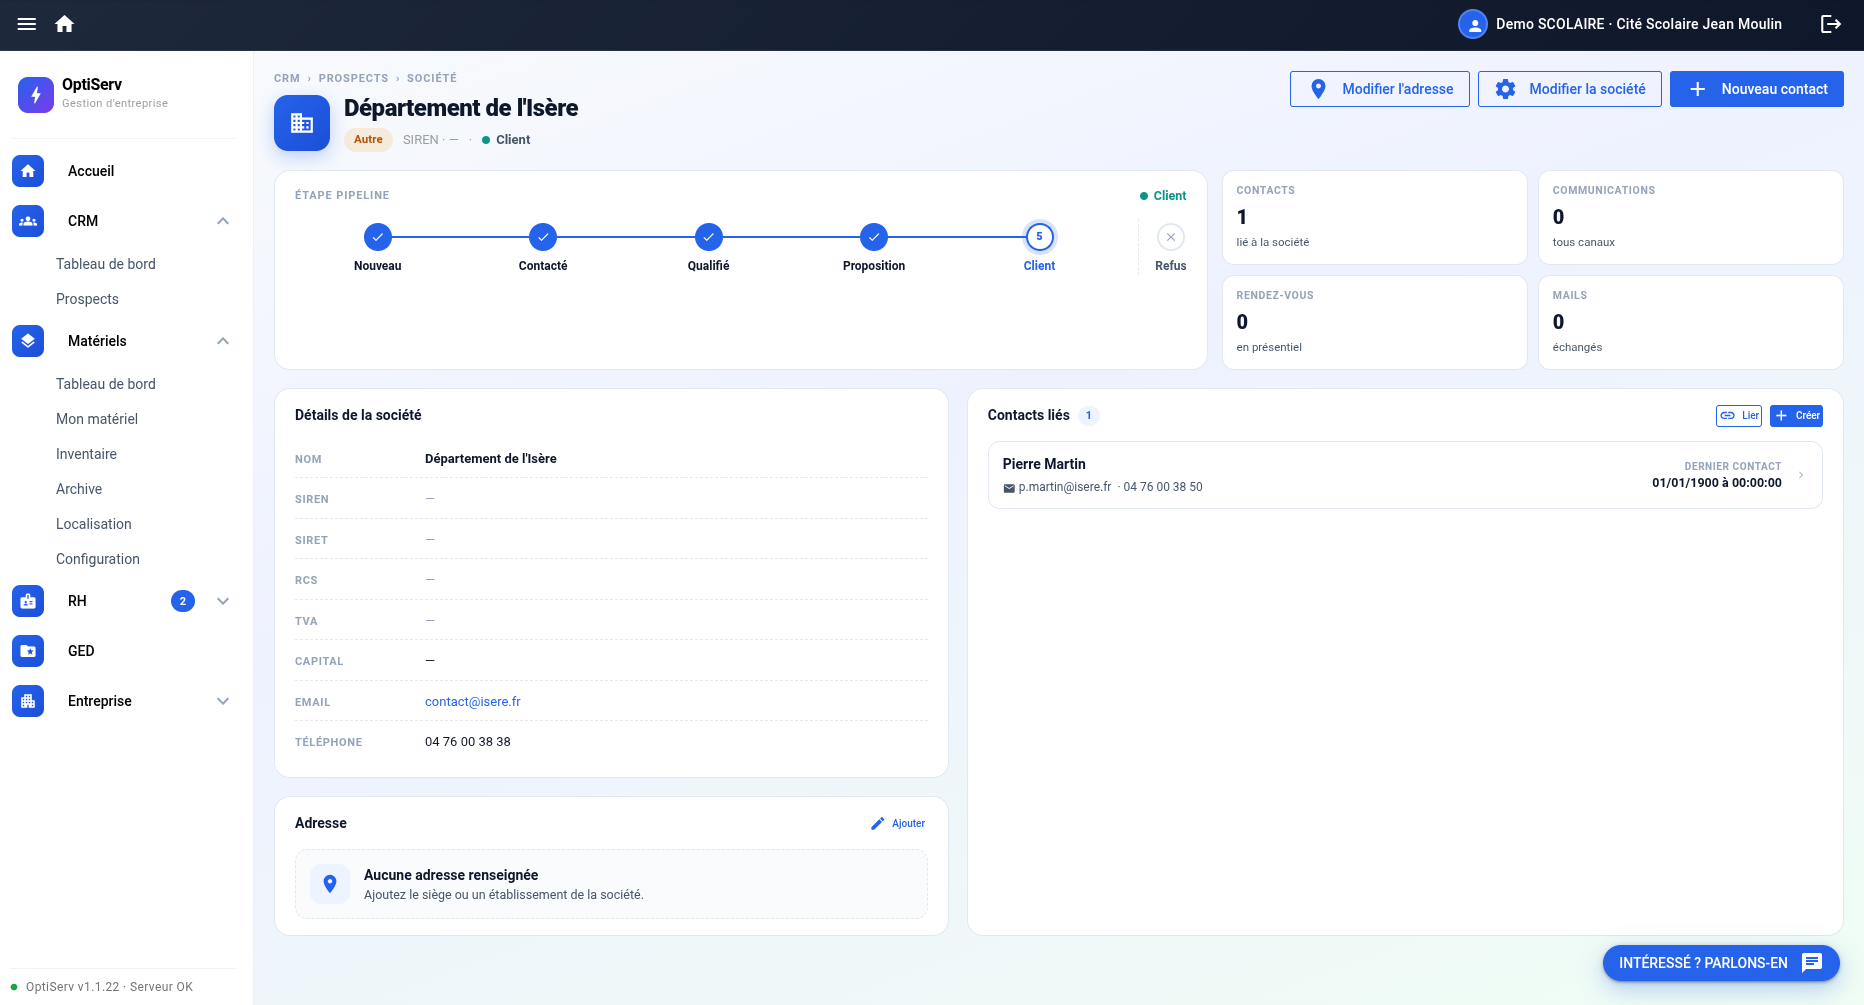Go to home via top bar house icon

65,24
